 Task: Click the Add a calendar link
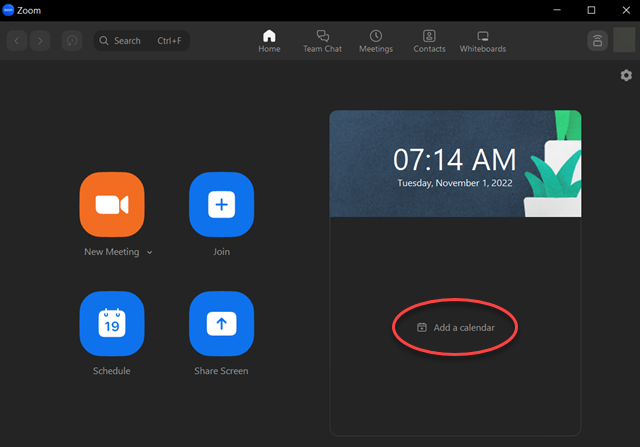point(456,327)
